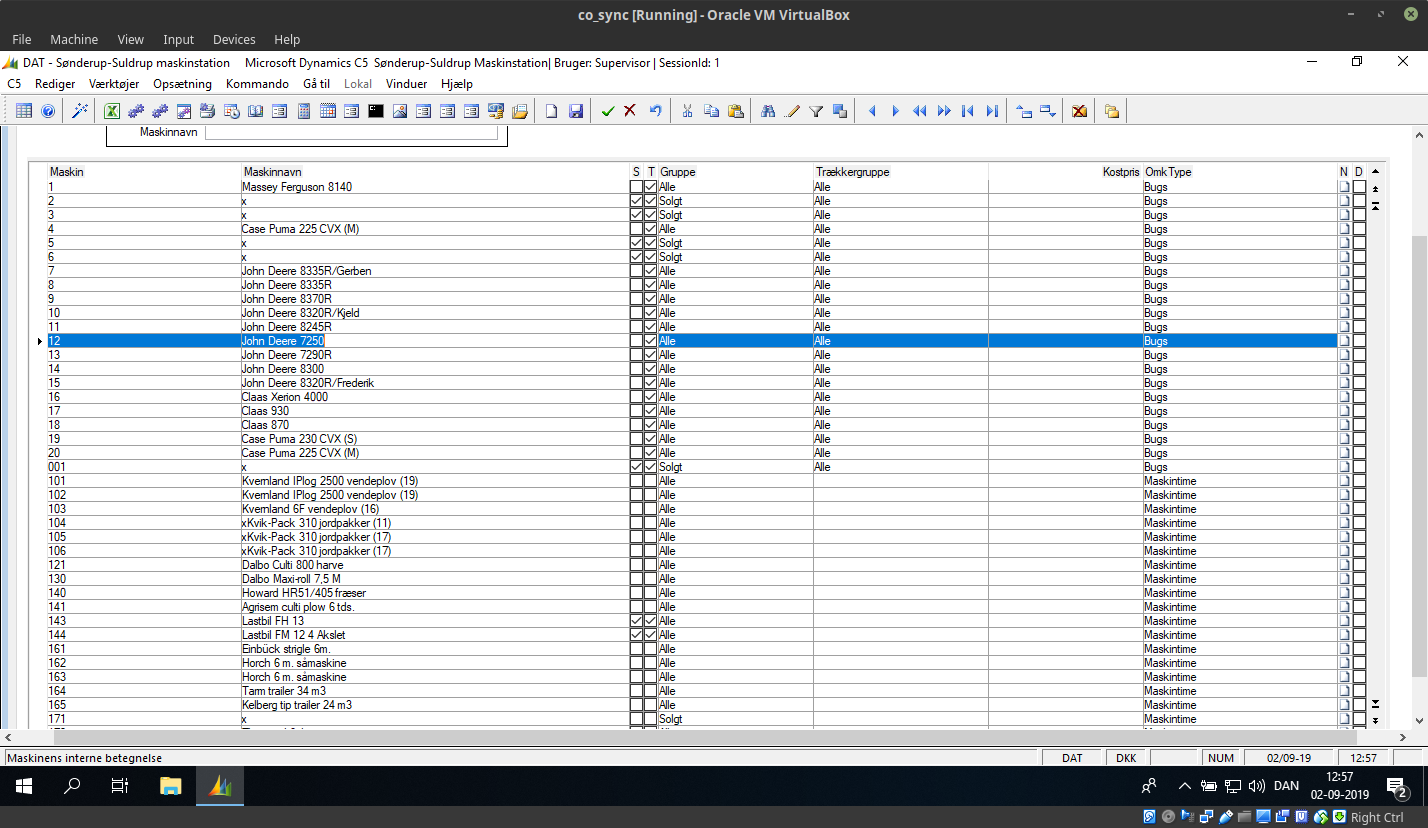Cut with the scissors icon

pyautogui.click(x=687, y=111)
